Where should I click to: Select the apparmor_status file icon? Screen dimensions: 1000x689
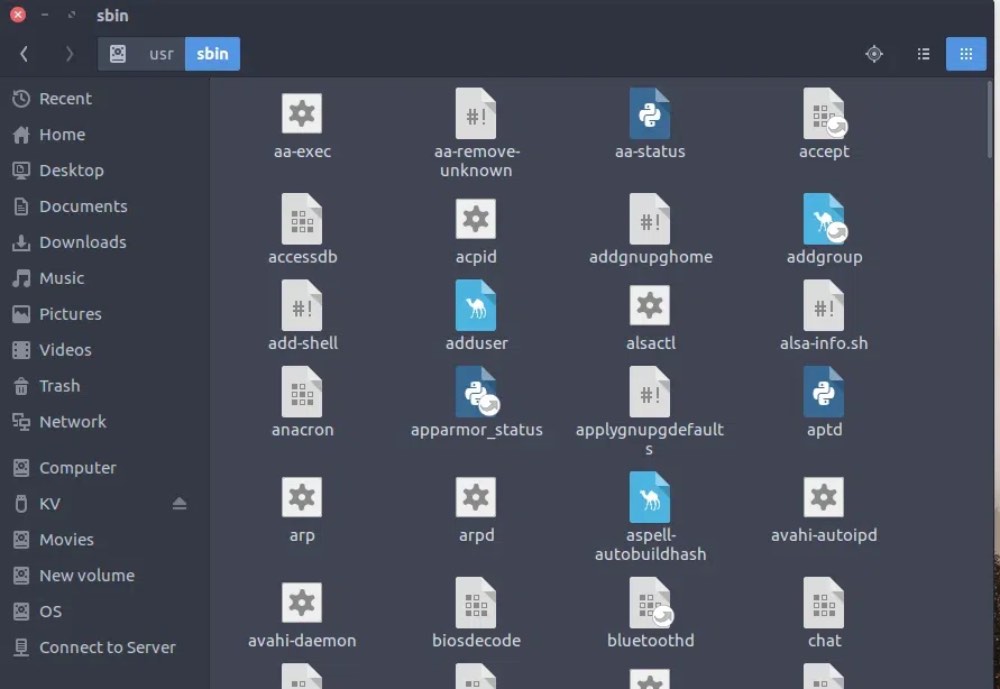475,392
